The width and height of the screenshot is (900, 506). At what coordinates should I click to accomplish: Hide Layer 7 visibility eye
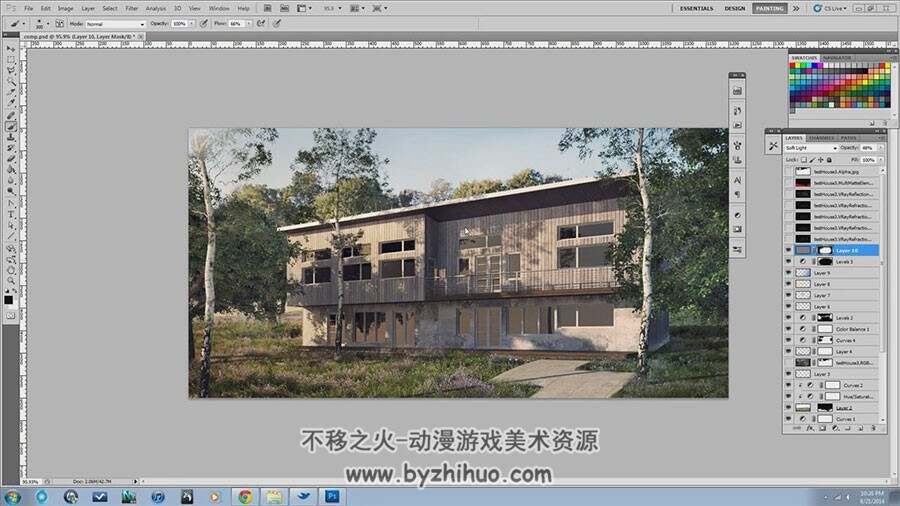tap(788, 295)
